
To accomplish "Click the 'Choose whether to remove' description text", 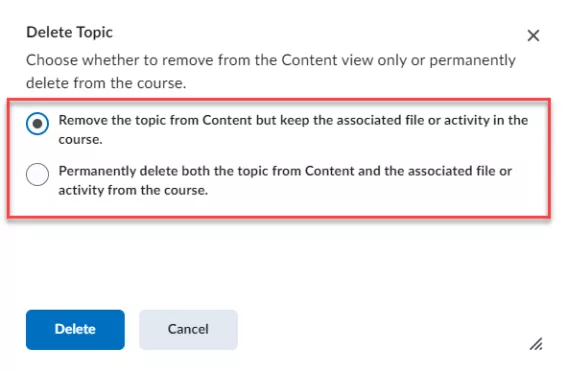I will (271, 71).
